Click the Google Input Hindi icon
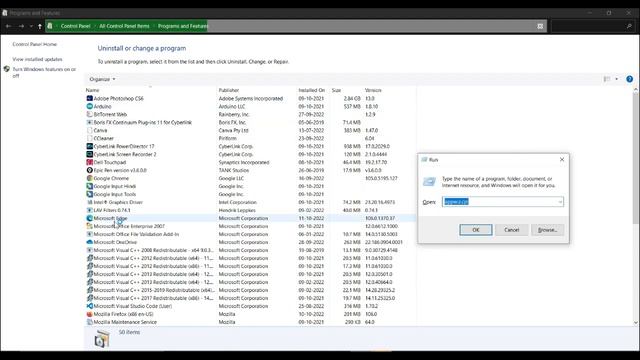 [89, 186]
